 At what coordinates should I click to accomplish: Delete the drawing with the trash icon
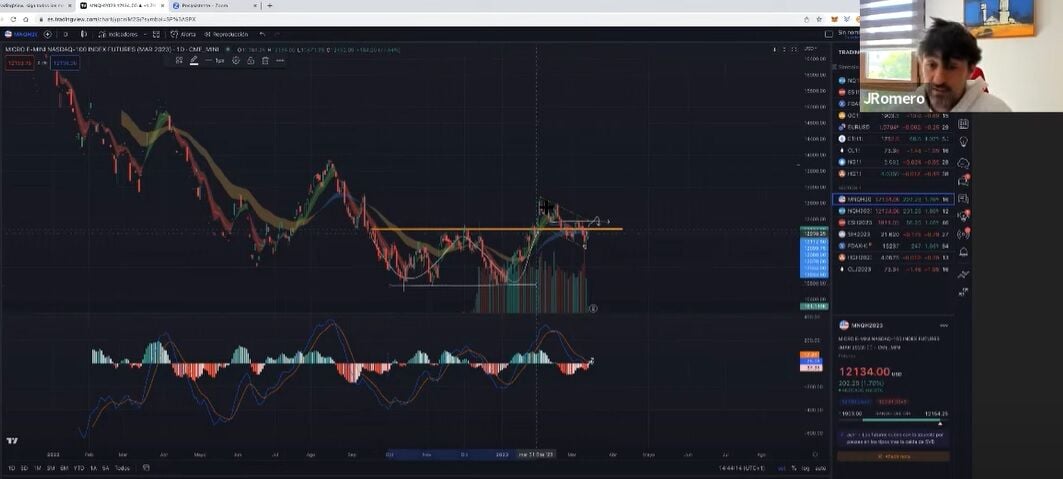pos(265,60)
